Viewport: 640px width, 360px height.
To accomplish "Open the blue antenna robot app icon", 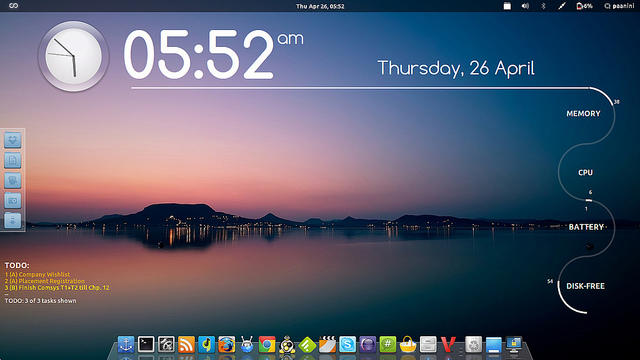I will (247, 344).
